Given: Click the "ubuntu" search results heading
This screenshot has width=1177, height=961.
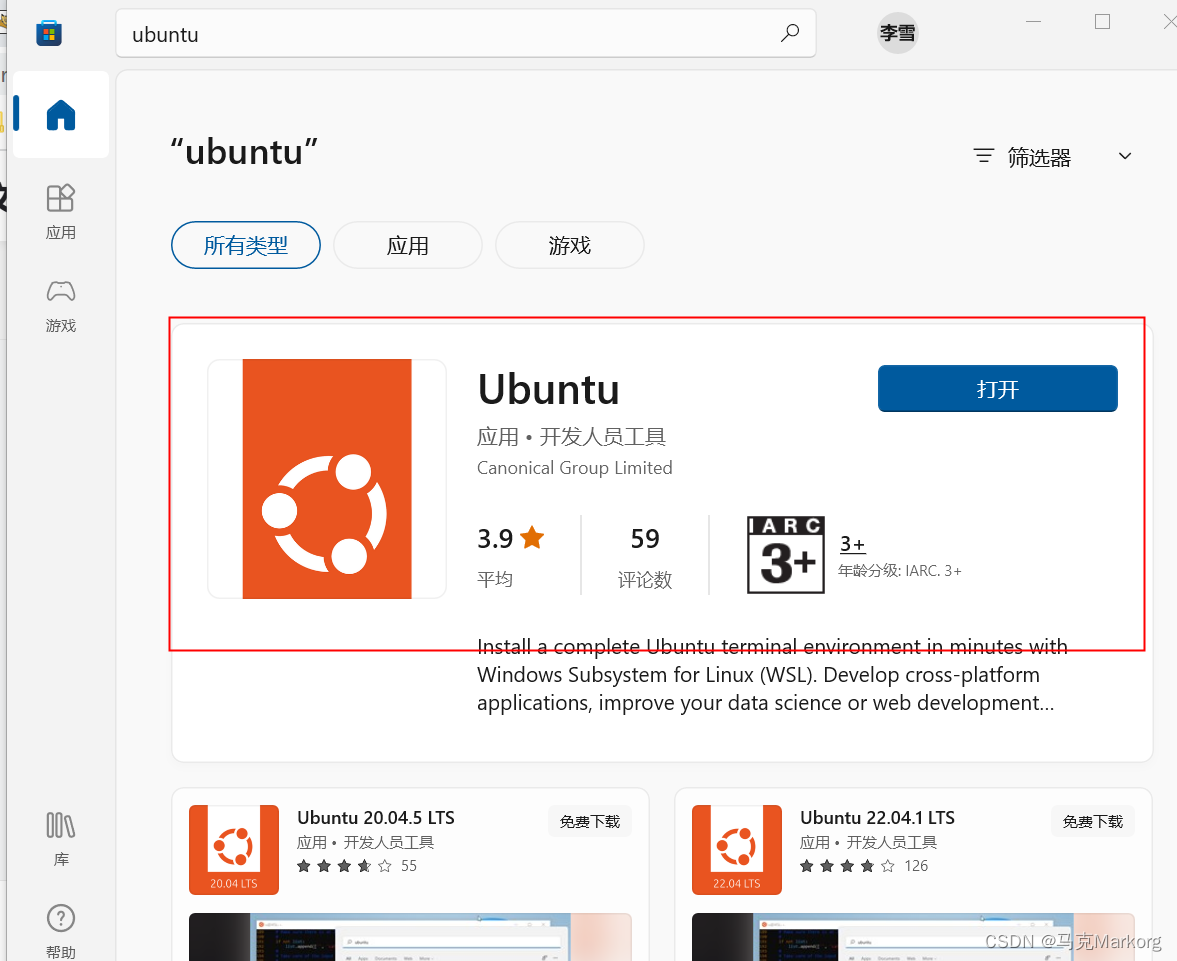Looking at the screenshot, I should tap(244, 152).
